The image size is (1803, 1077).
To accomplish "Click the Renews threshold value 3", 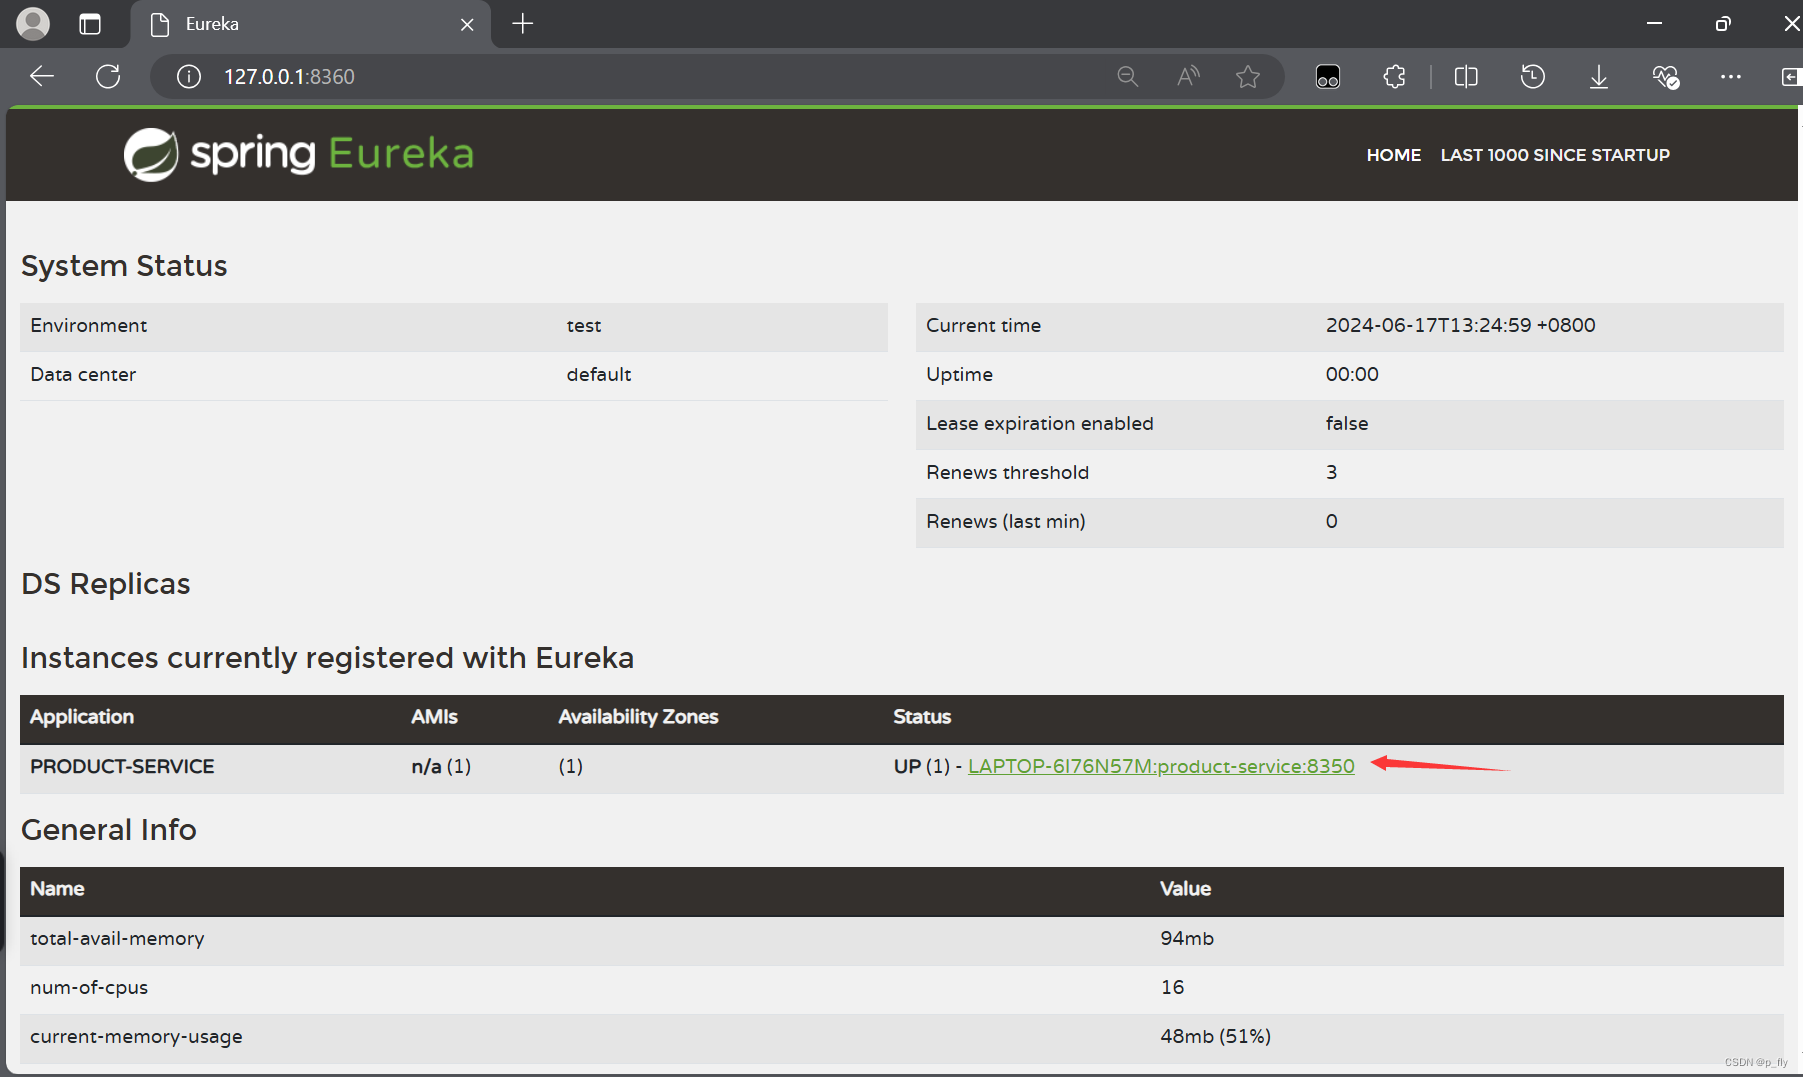I will (1331, 472).
